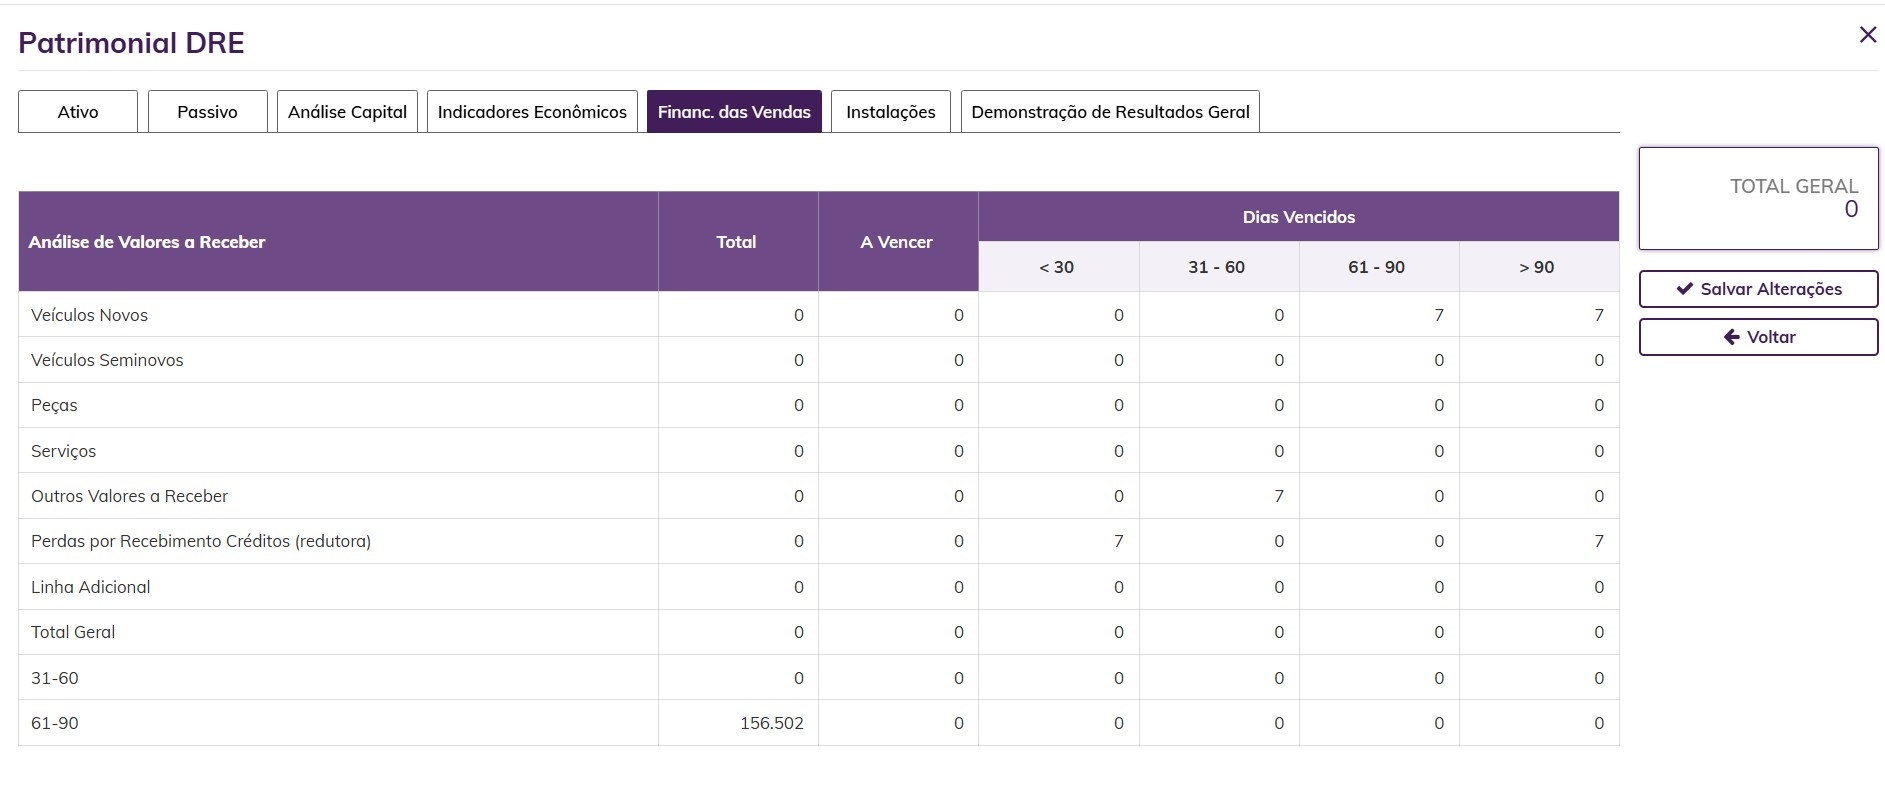Viewport: 1885px width, 799px height.
Task: Open the Instalações tab
Action: pyautogui.click(x=890, y=112)
